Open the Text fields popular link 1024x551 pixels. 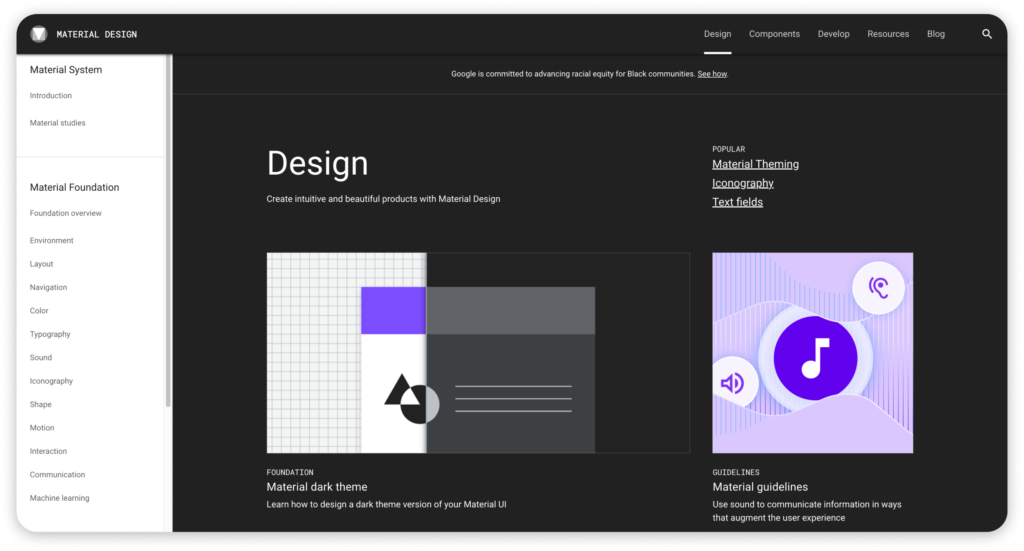click(x=737, y=202)
